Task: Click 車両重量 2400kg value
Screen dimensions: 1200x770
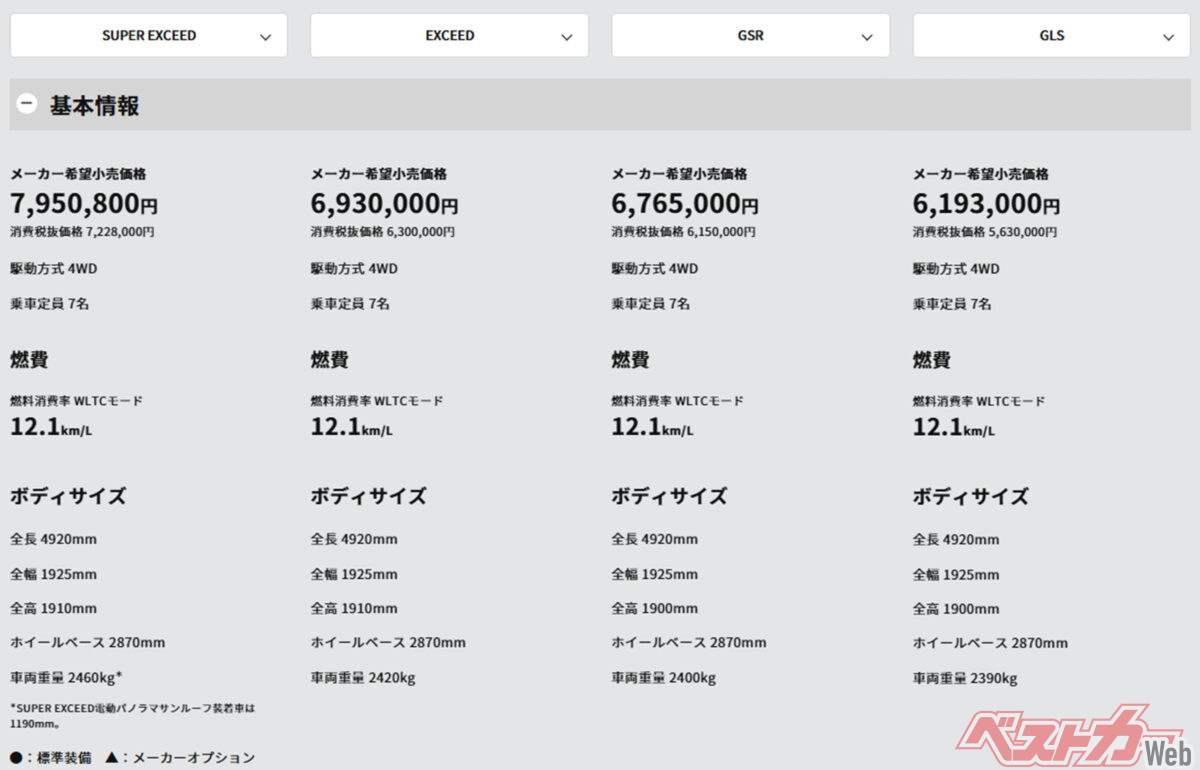Action: 664,677
